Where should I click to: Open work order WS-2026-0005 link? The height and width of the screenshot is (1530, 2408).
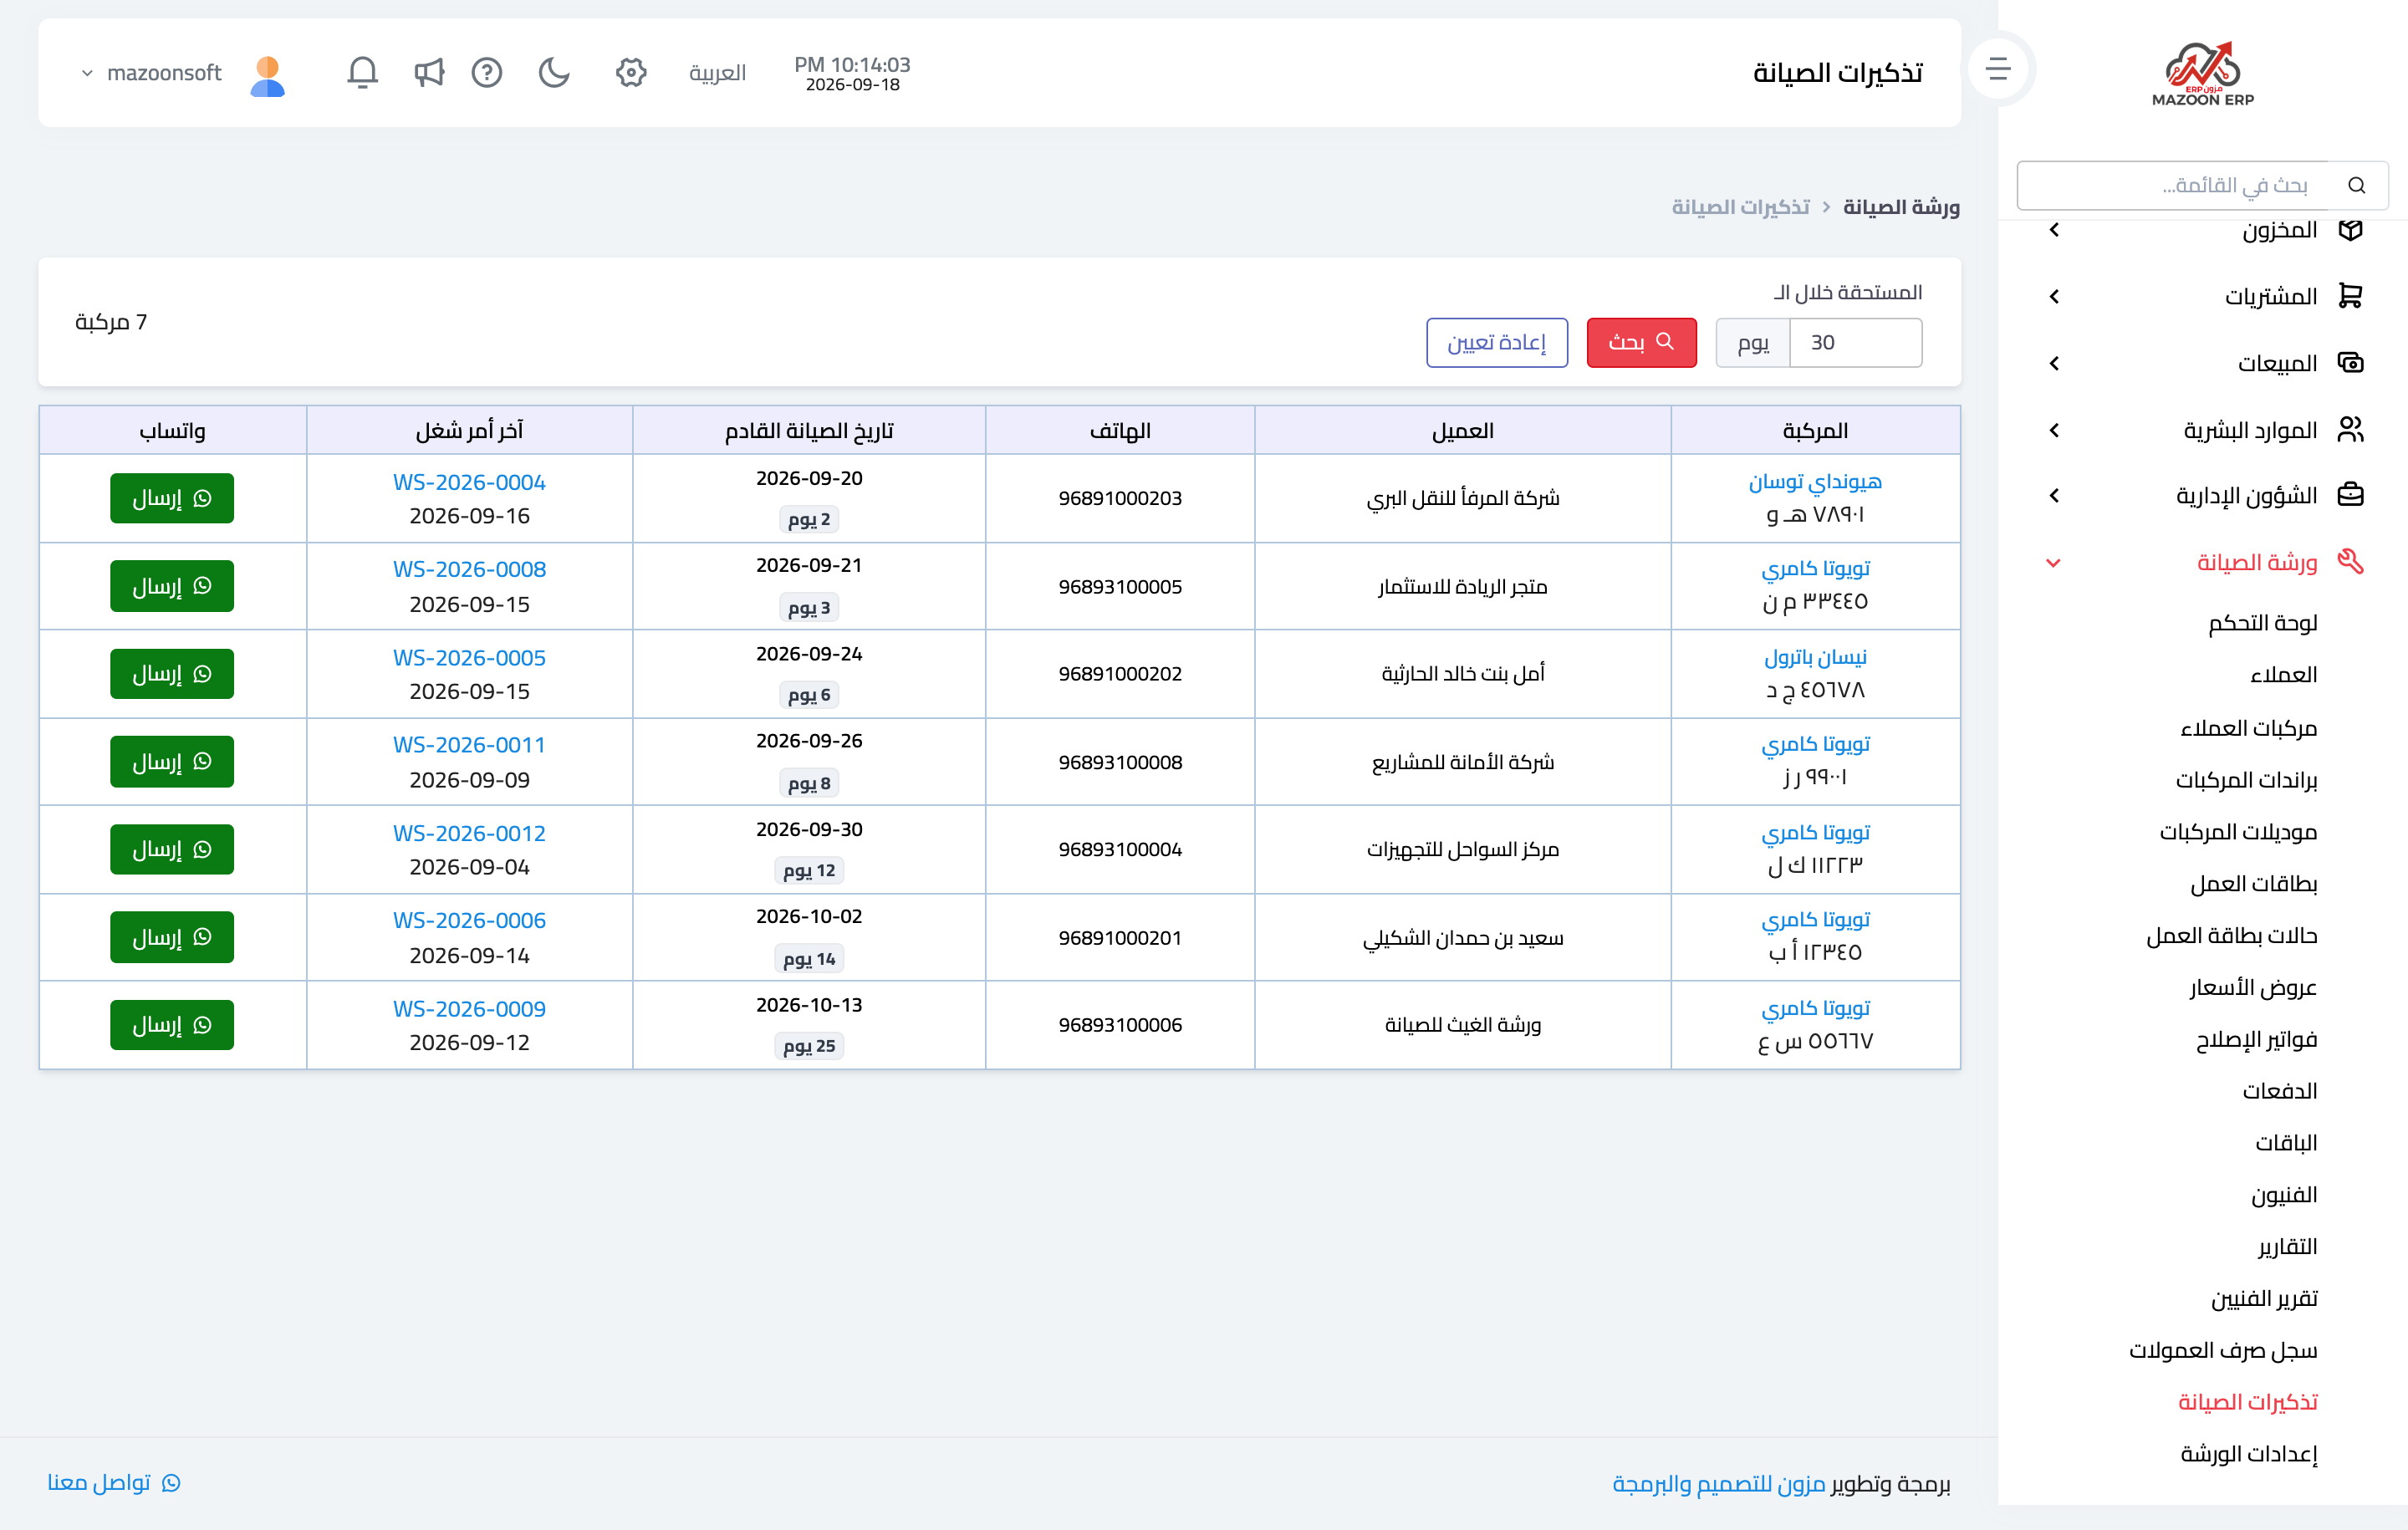469,658
